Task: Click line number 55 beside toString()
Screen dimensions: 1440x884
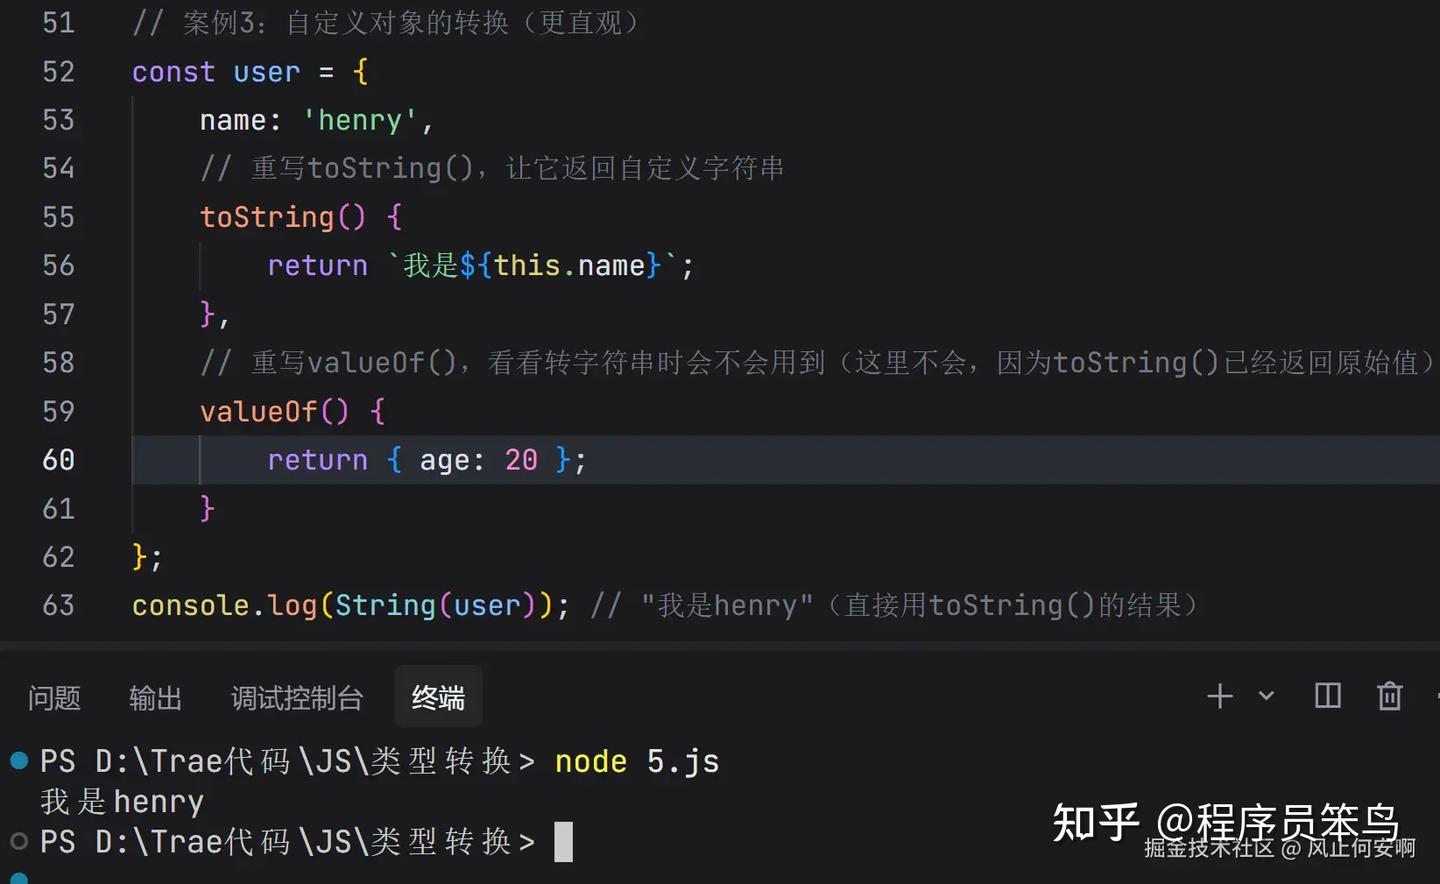Action: [58, 217]
